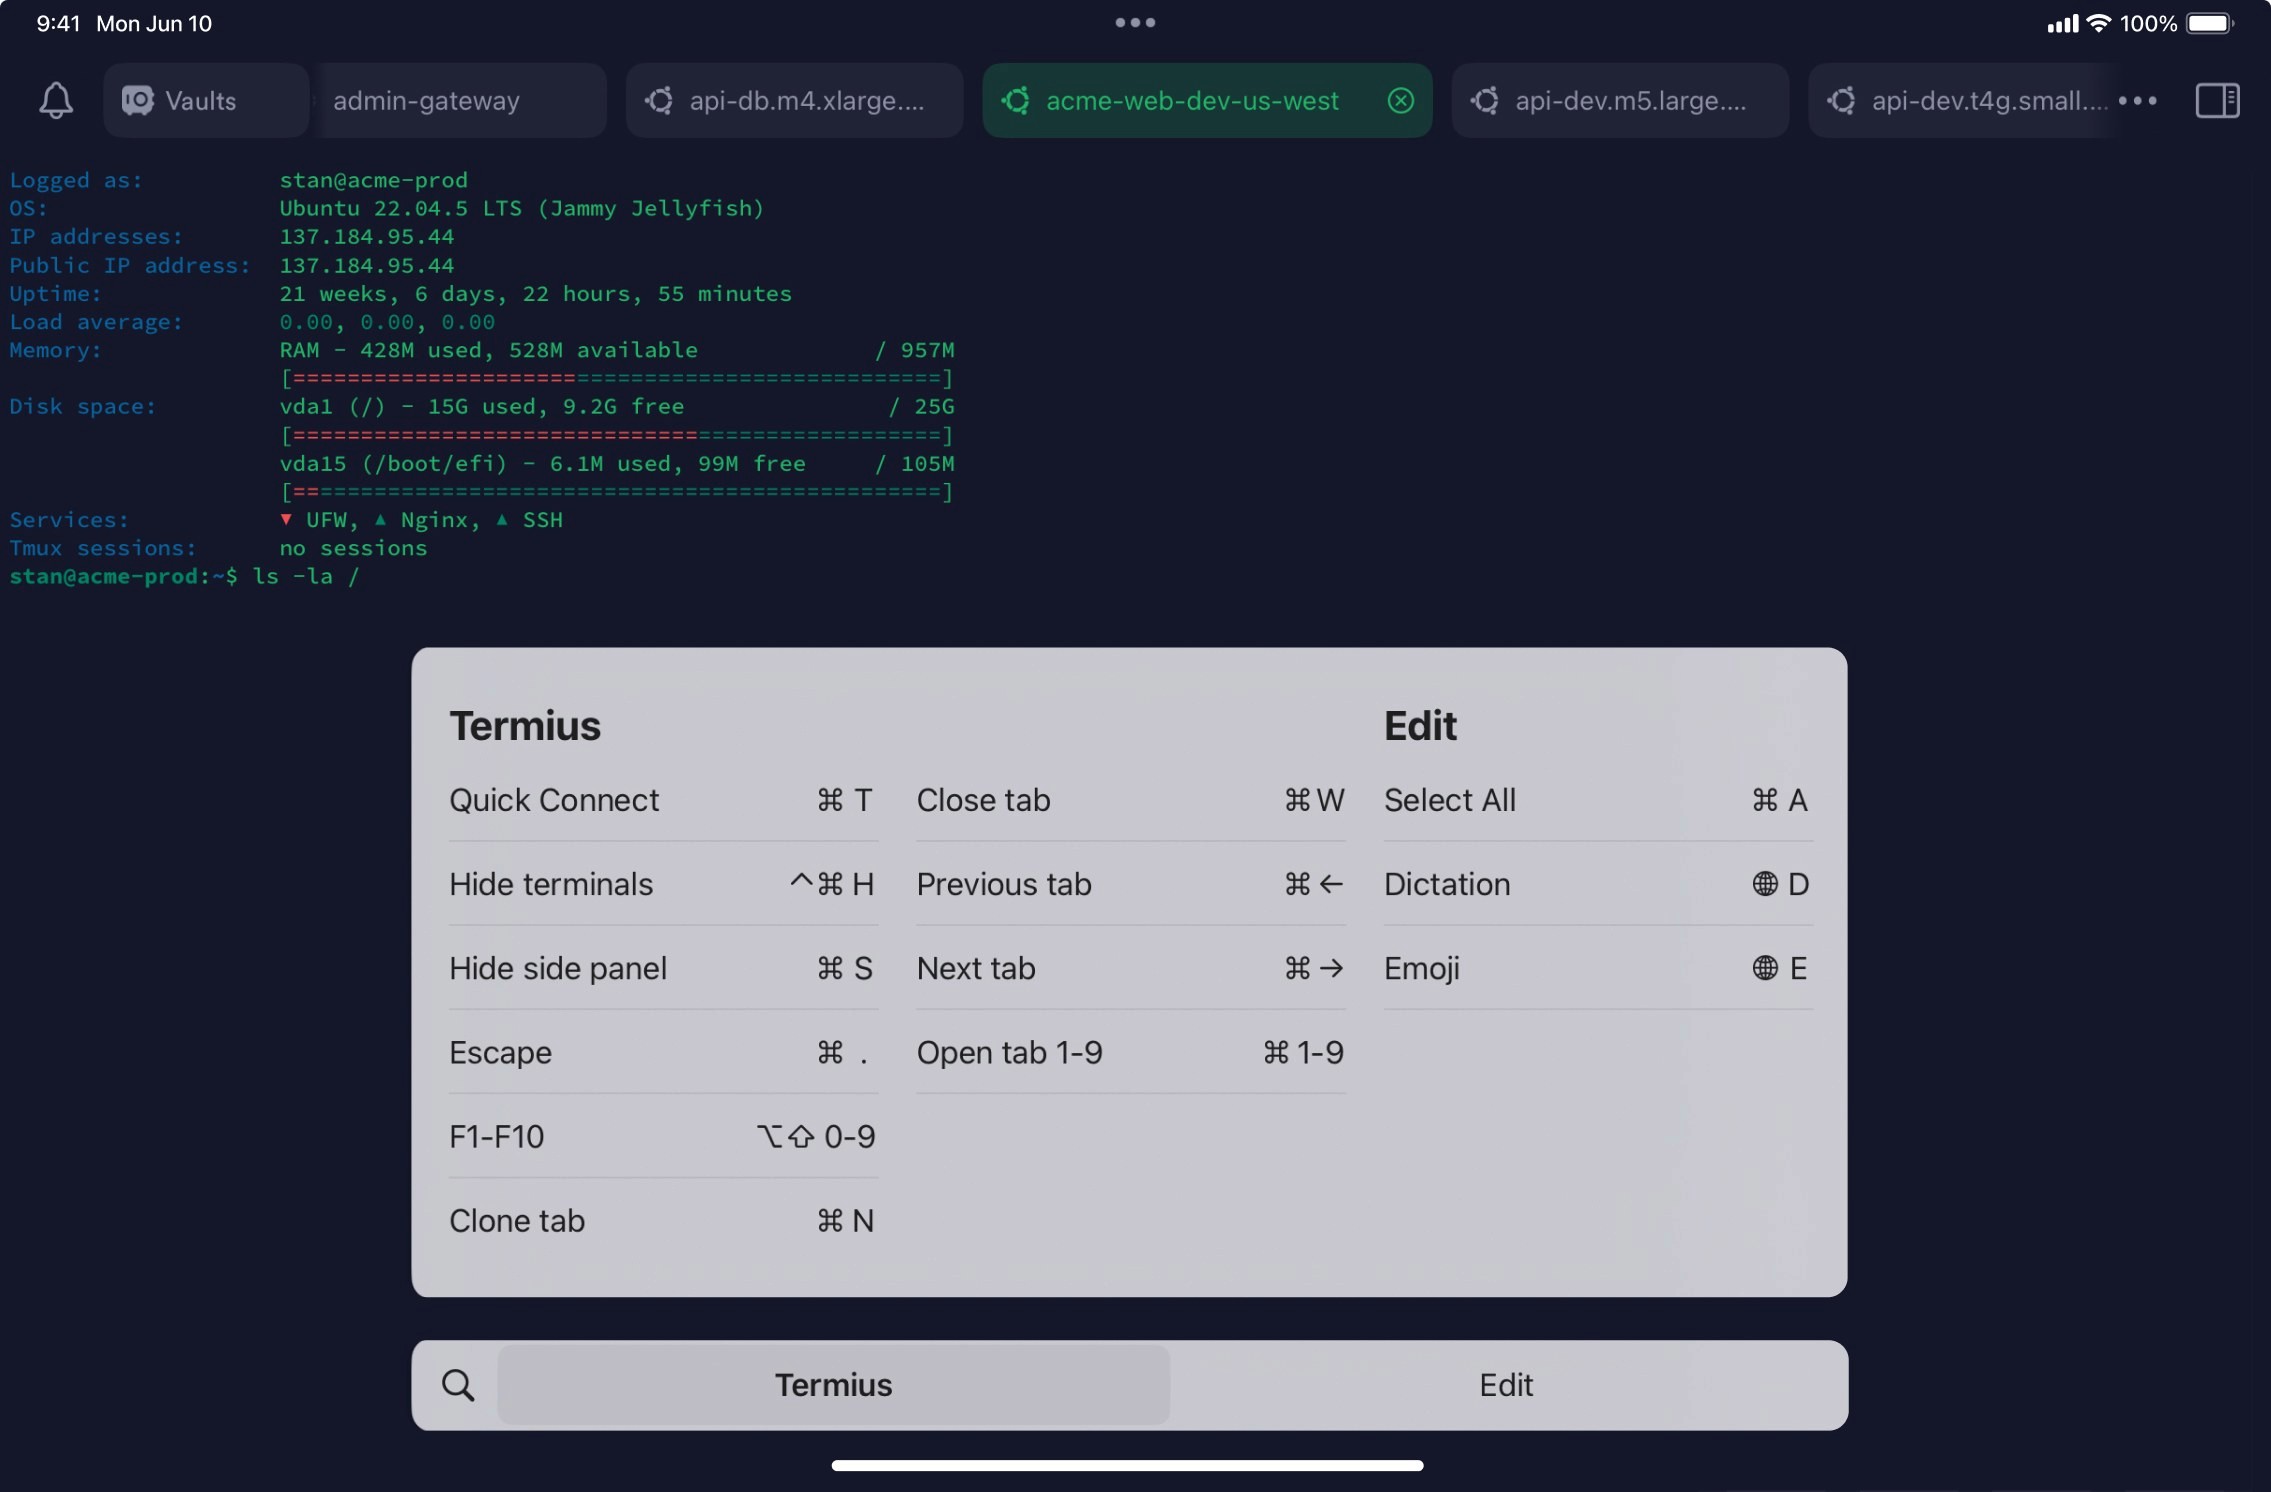Click the vda15 boot/efi usage bar
Viewport: 2271px width, 1492px height.
click(616, 491)
